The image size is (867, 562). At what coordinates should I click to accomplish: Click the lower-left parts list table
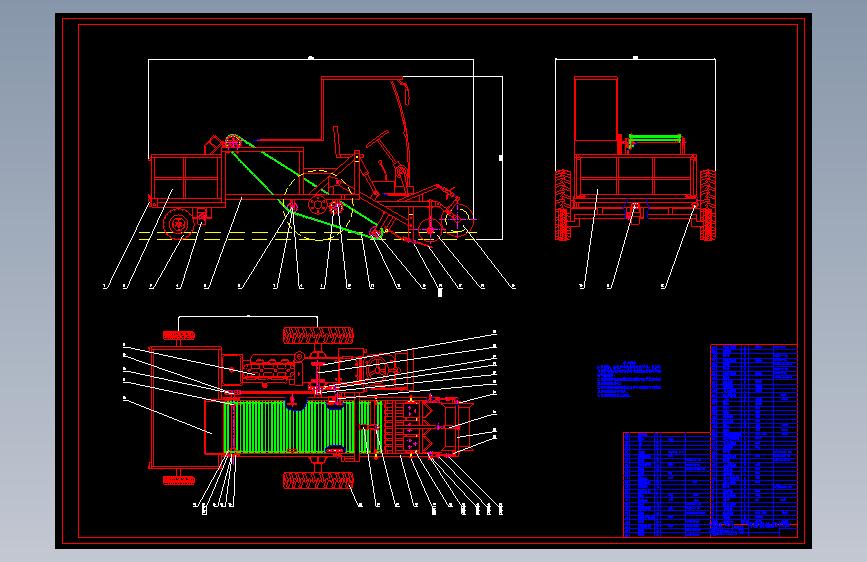666,485
